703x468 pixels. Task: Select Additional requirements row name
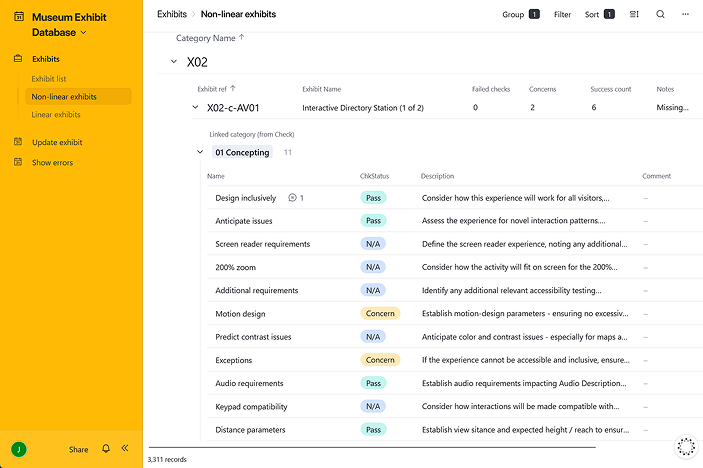tap(256, 290)
